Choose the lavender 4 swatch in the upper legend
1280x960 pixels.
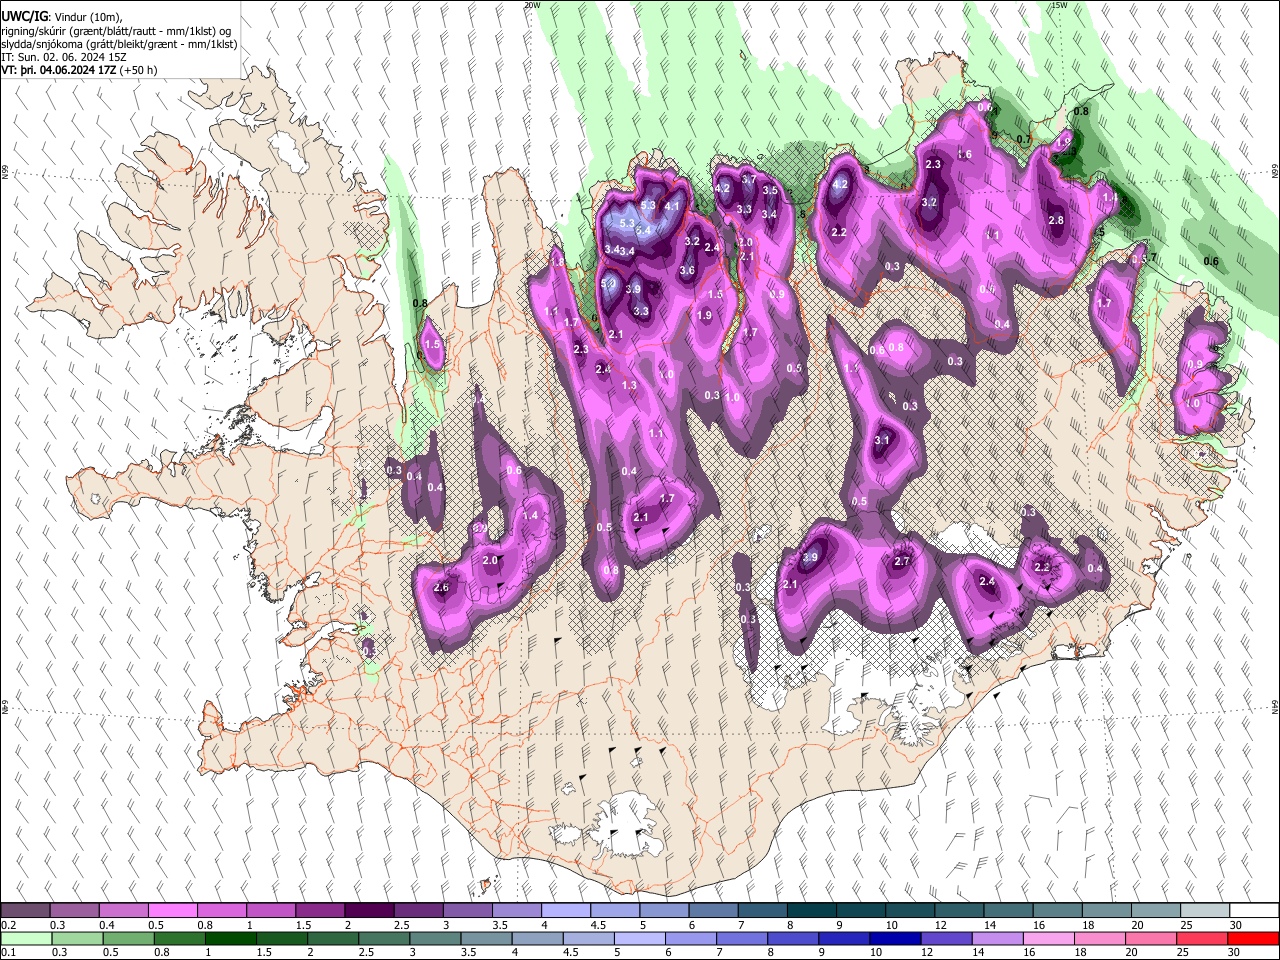click(x=565, y=911)
